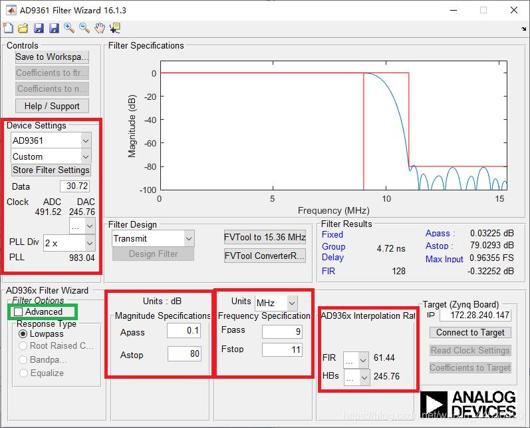This screenshot has height=428, width=530.
Task: Open the Transmit filter design dropdown
Action: 153,239
